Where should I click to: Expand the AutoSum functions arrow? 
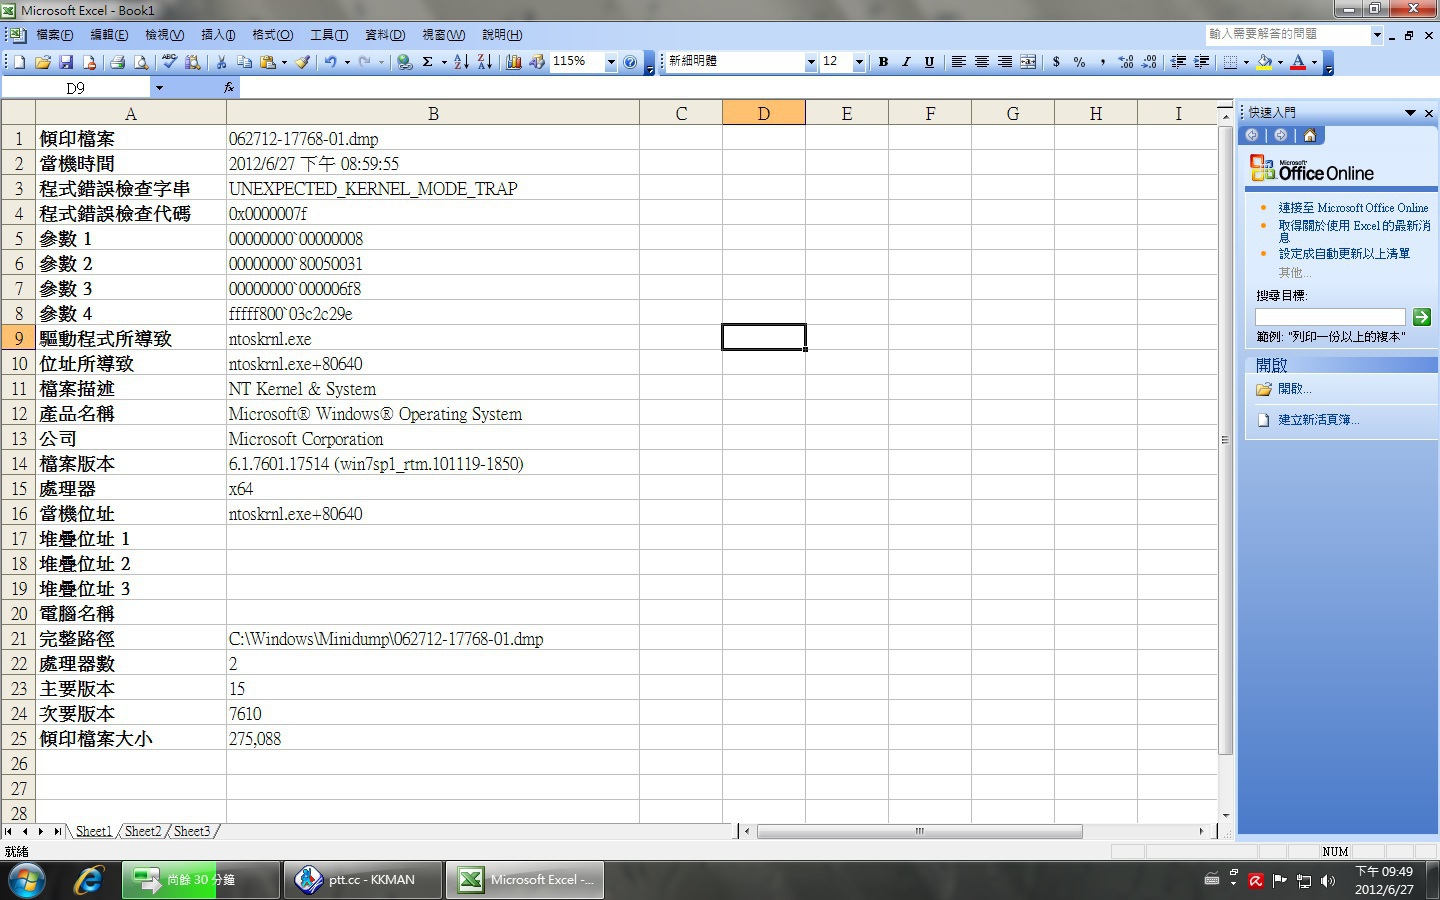444,62
